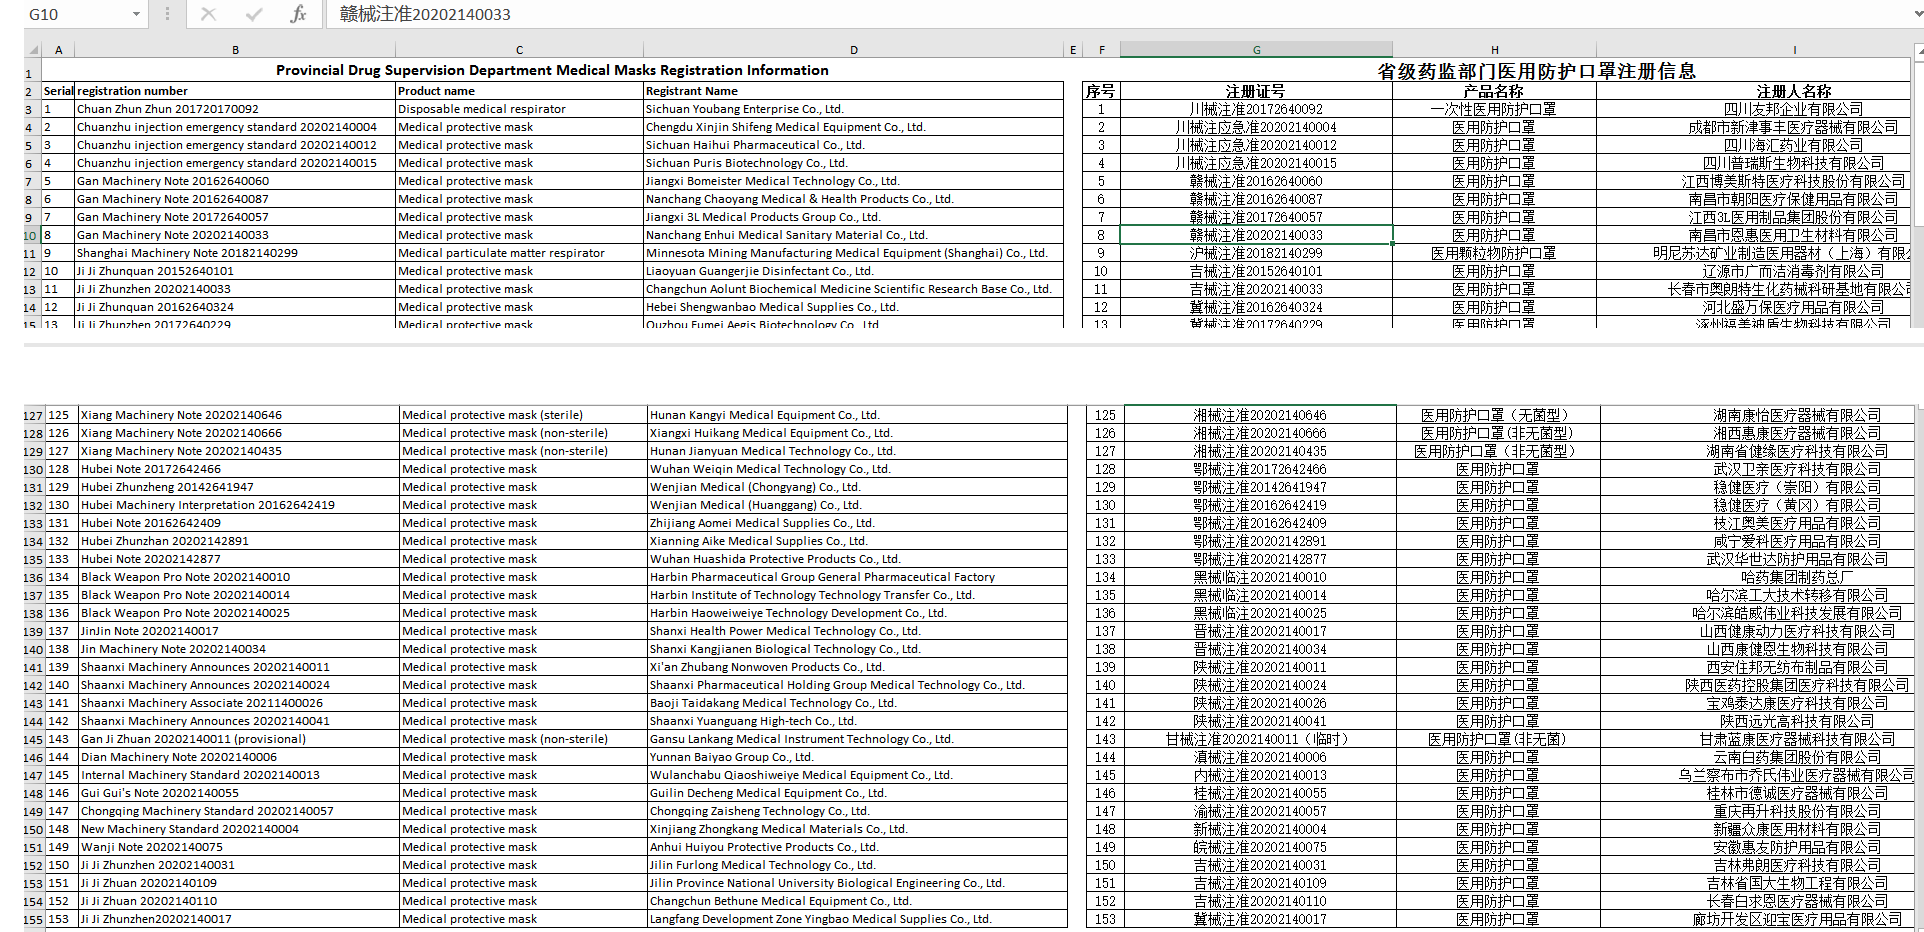Image resolution: width=1924 pixels, height=932 pixels.
Task: Click cell 'Sichuan Youbang Enterprise Co., Ltd.'
Action: pos(853,109)
